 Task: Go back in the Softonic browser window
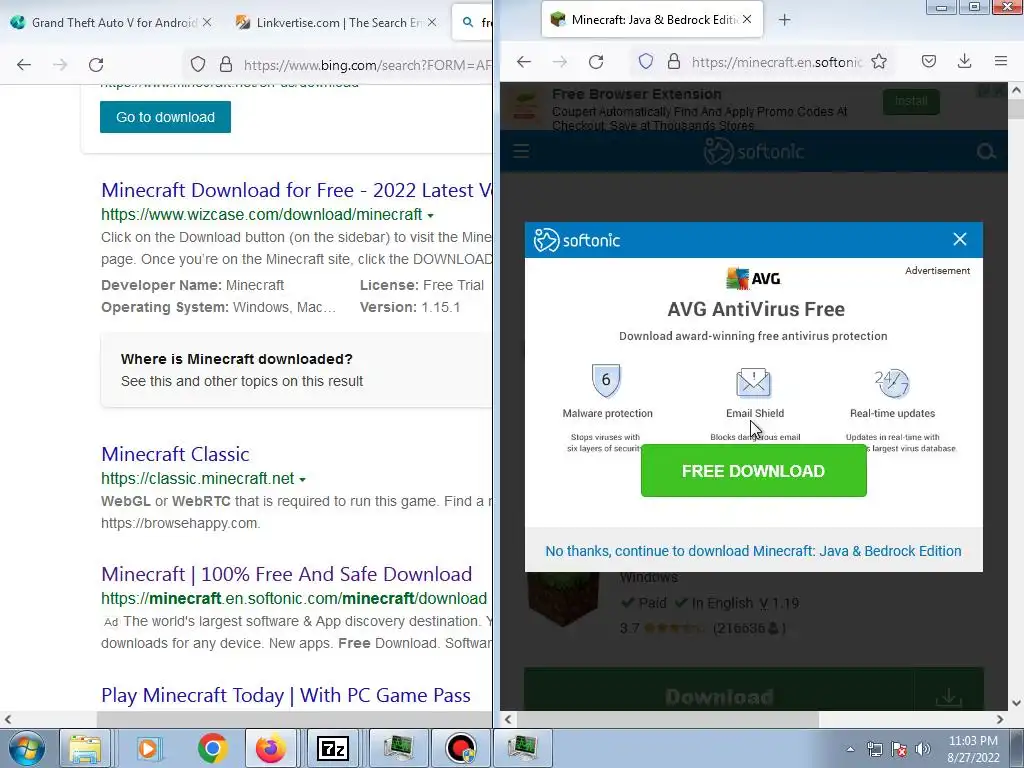(524, 62)
